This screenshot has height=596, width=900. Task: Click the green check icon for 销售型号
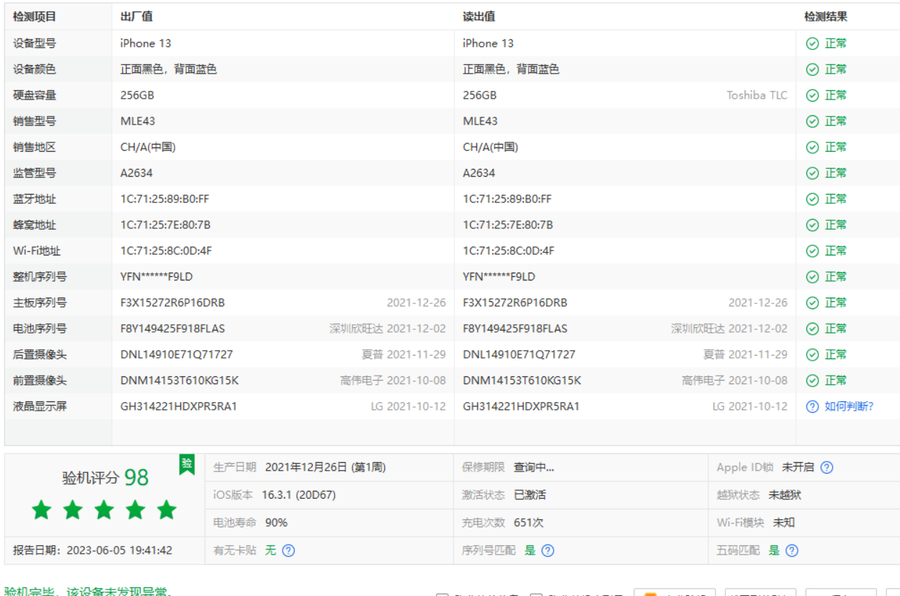[x=812, y=121]
